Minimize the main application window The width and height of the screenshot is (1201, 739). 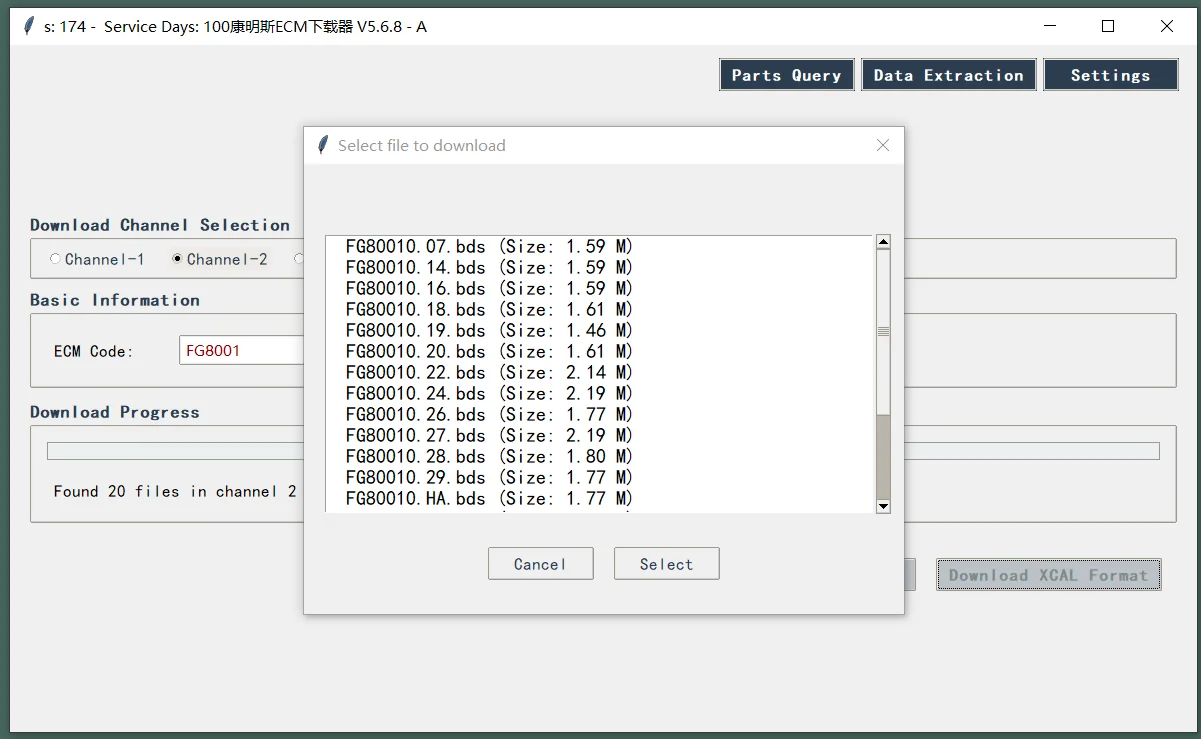coord(1050,26)
